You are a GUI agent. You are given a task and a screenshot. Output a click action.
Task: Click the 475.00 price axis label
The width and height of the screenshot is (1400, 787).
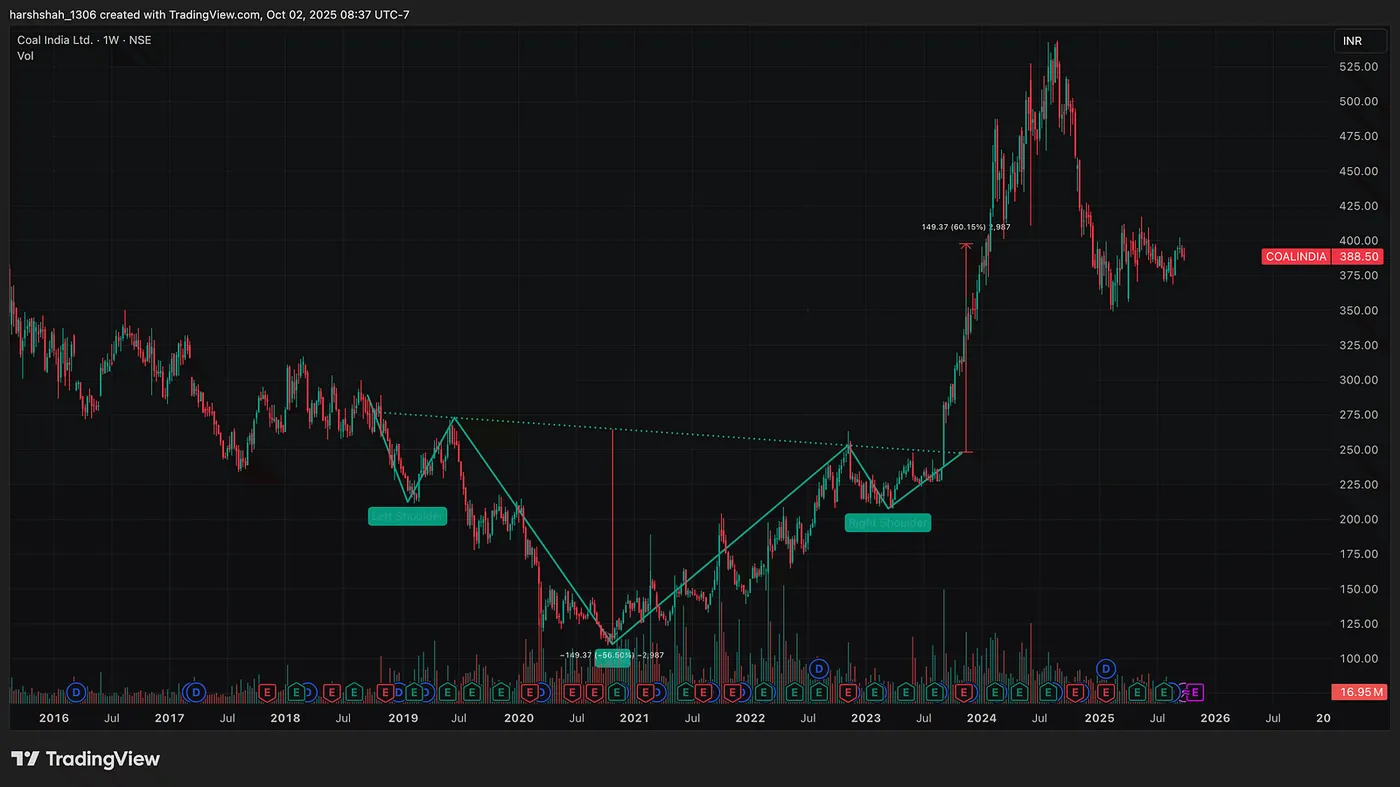coord(1357,136)
